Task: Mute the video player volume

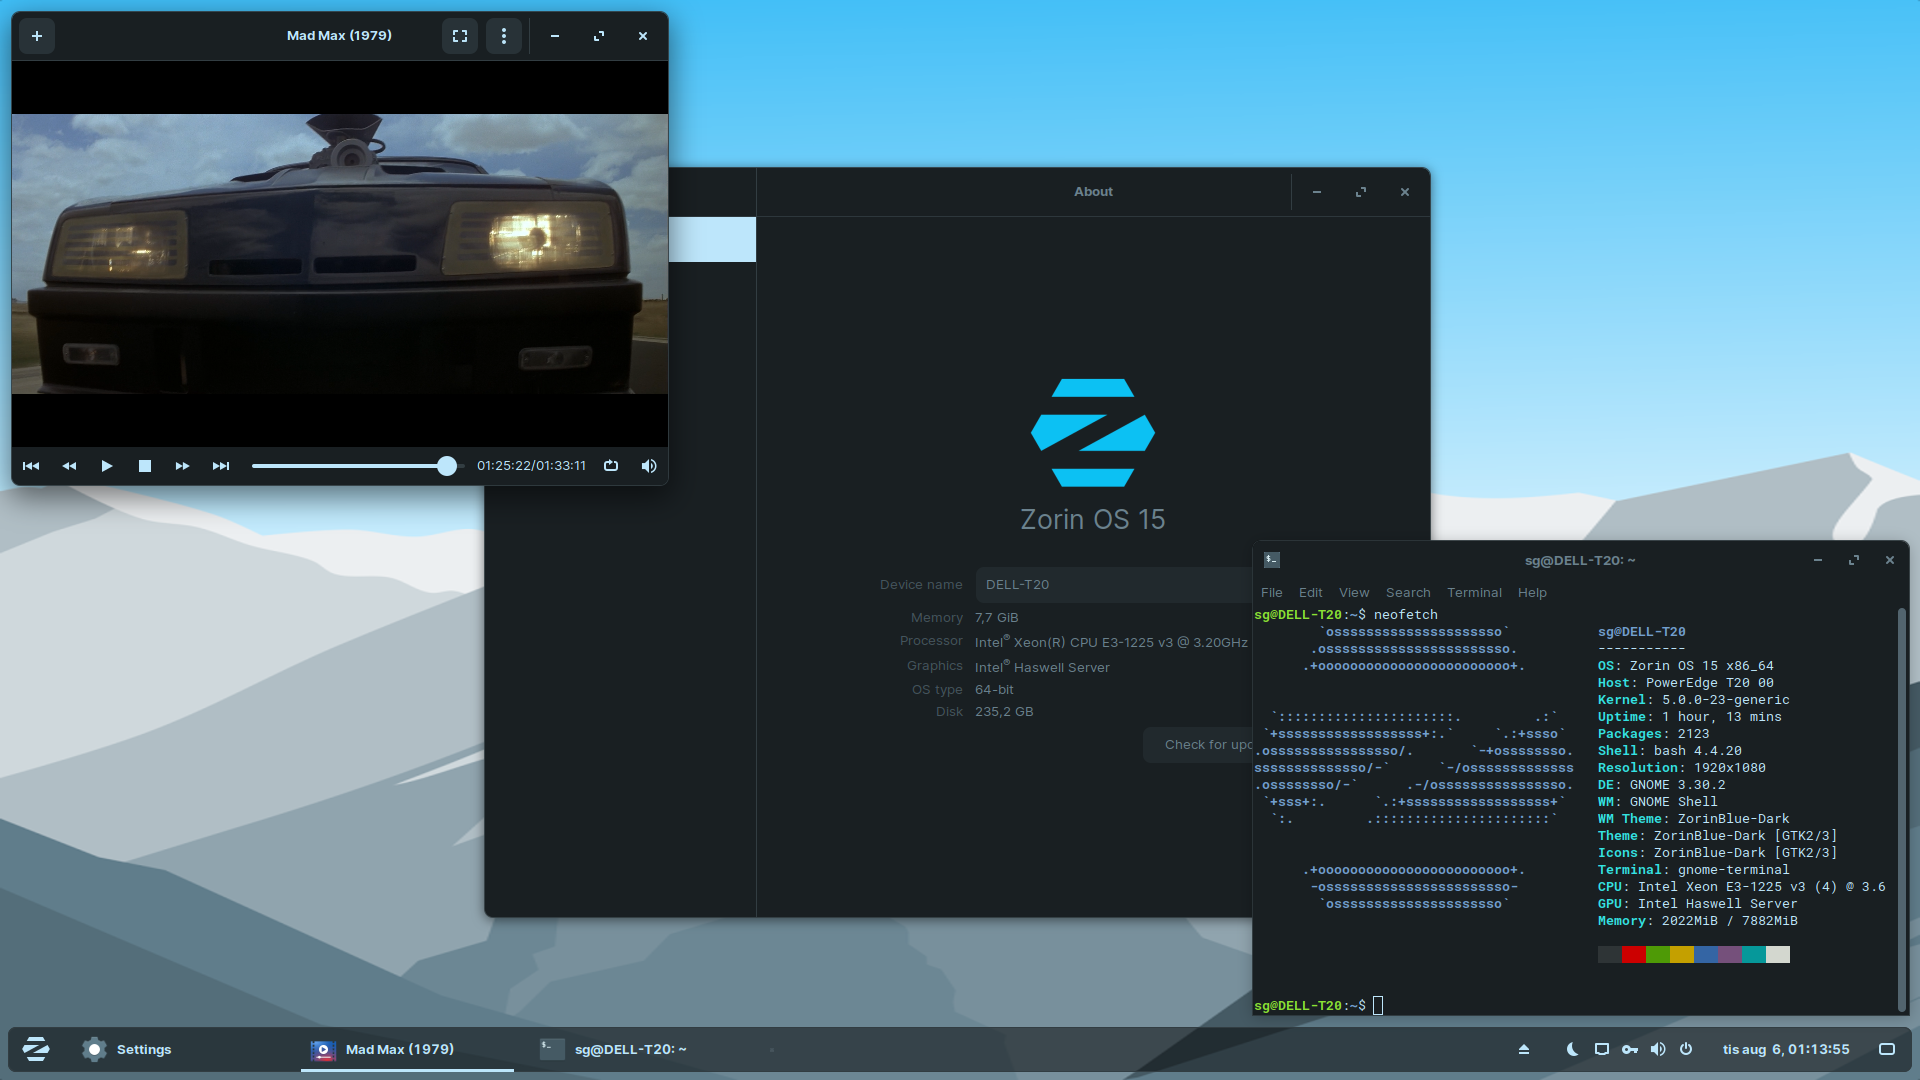Action: (649, 466)
